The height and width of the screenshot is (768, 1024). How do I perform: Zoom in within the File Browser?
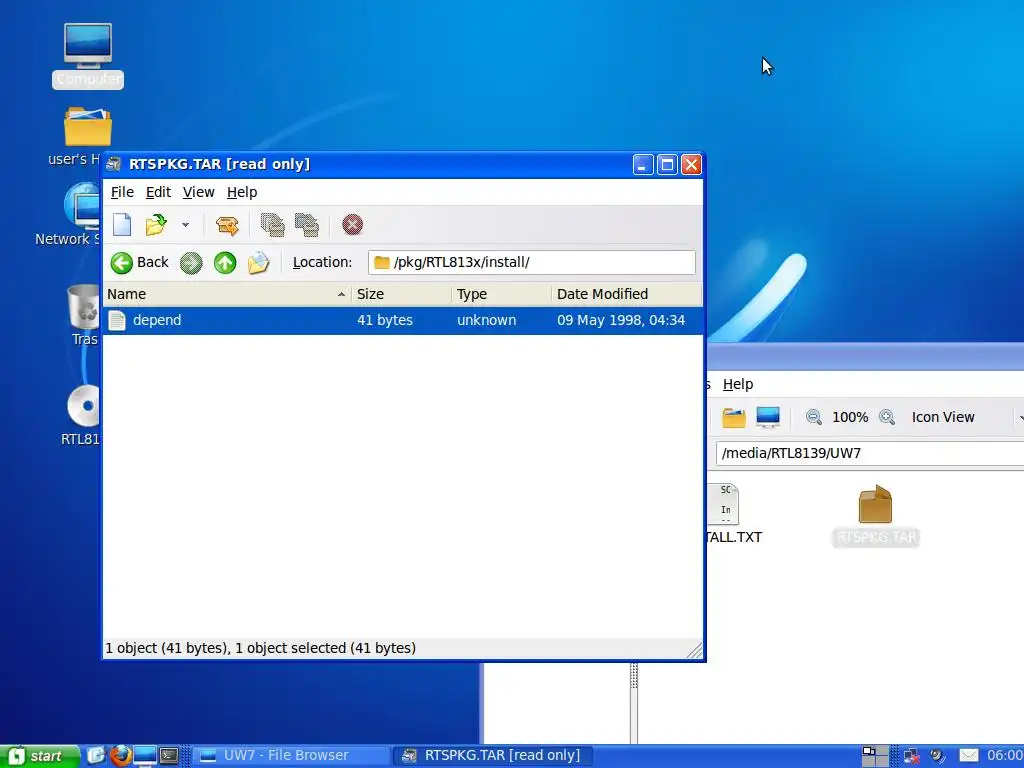[x=887, y=417]
